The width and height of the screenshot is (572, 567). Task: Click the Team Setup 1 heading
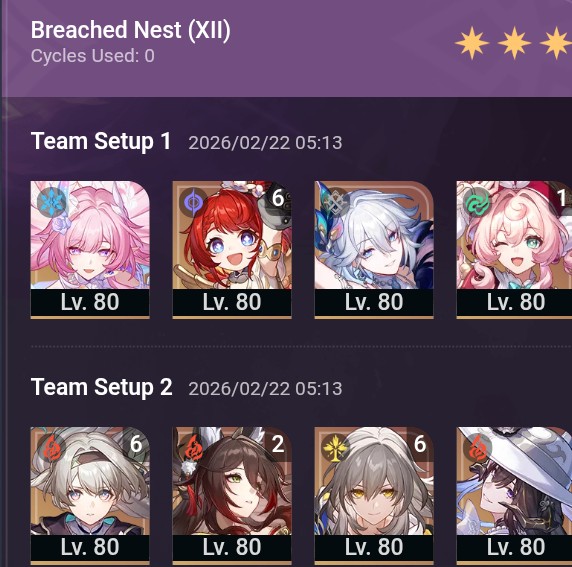[x=101, y=141]
